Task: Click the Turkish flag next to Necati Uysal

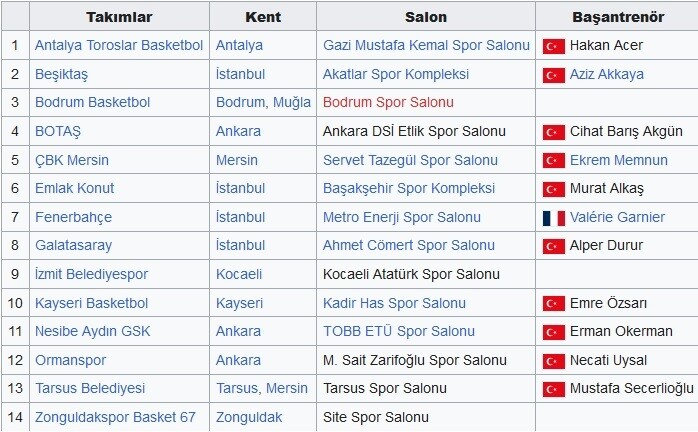Action: coord(553,361)
